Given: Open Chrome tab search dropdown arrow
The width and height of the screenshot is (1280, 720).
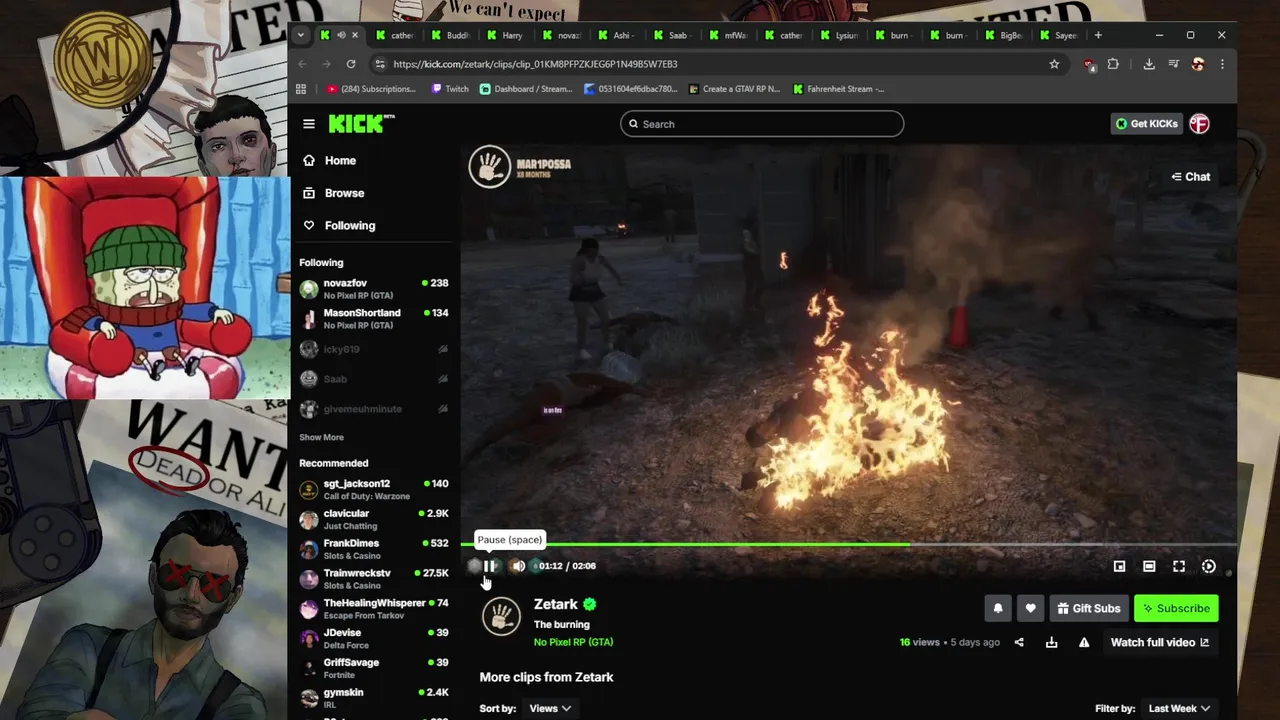Looking at the screenshot, I should (x=300, y=35).
